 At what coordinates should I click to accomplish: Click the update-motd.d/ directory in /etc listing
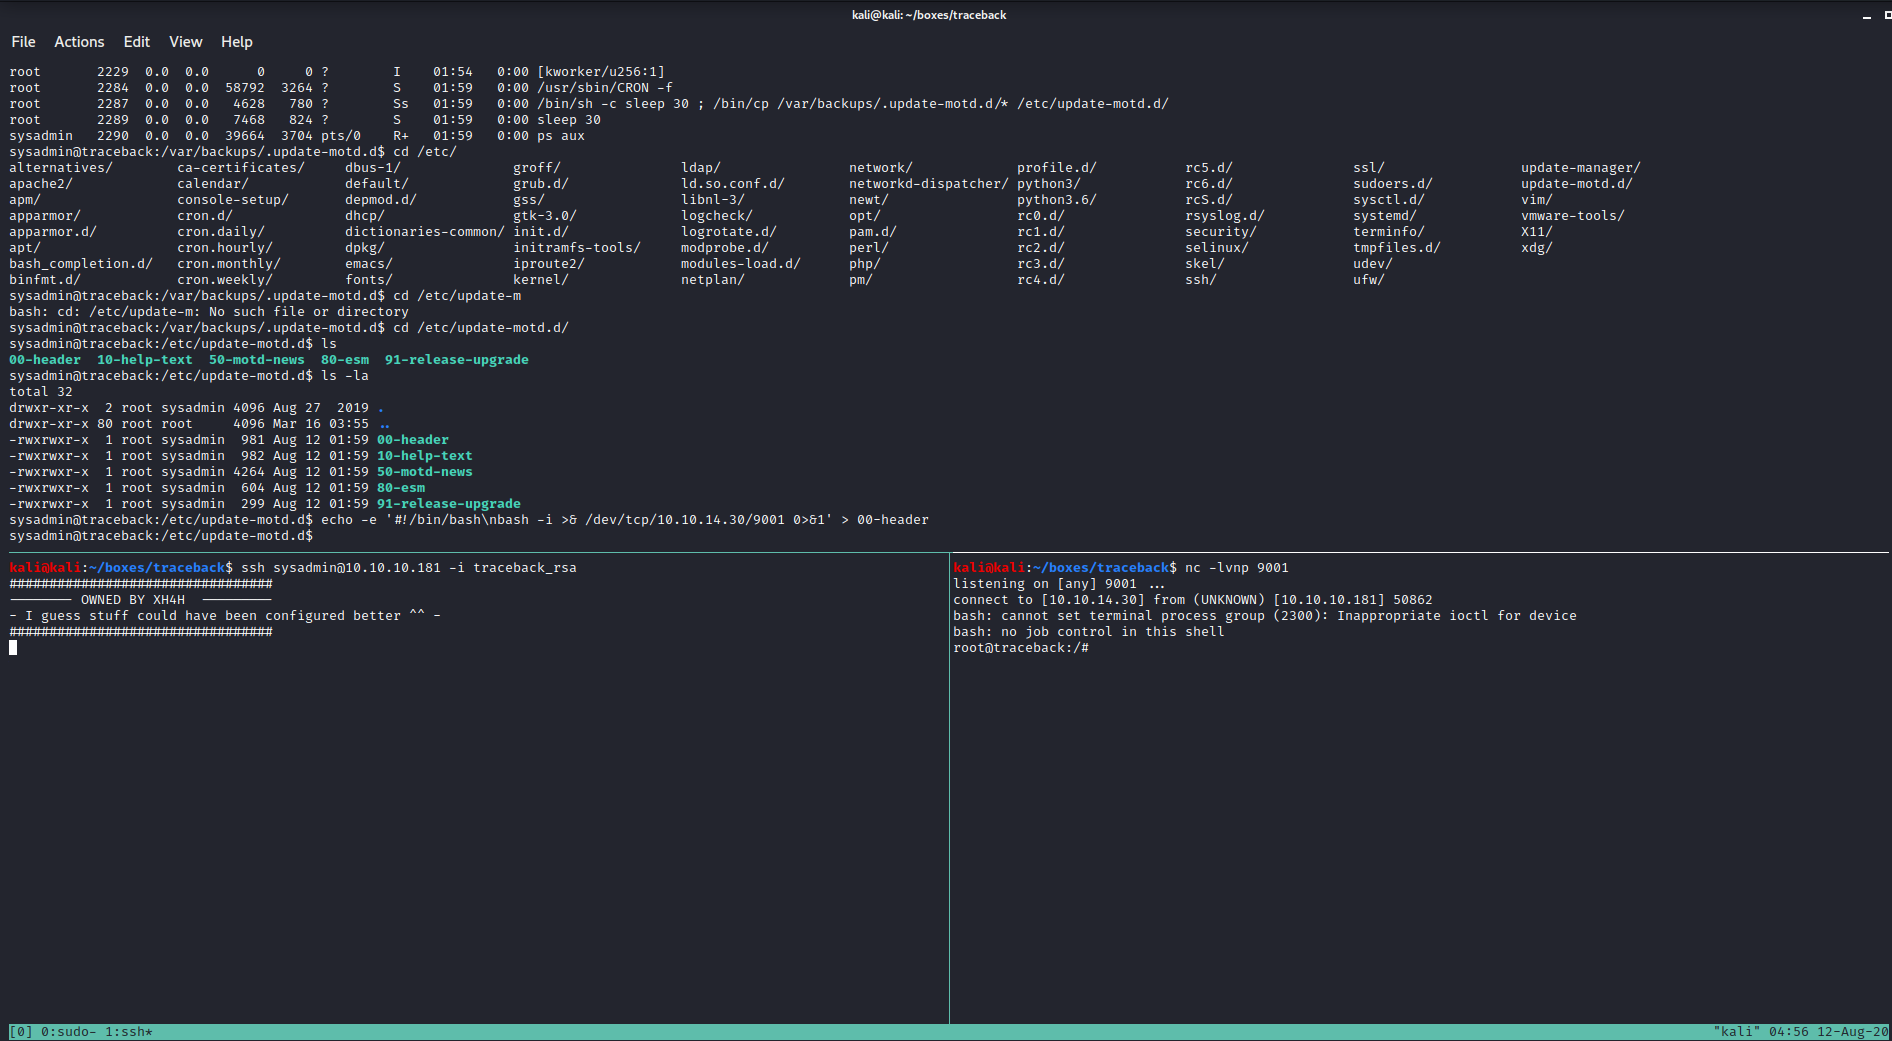pyautogui.click(x=1577, y=184)
